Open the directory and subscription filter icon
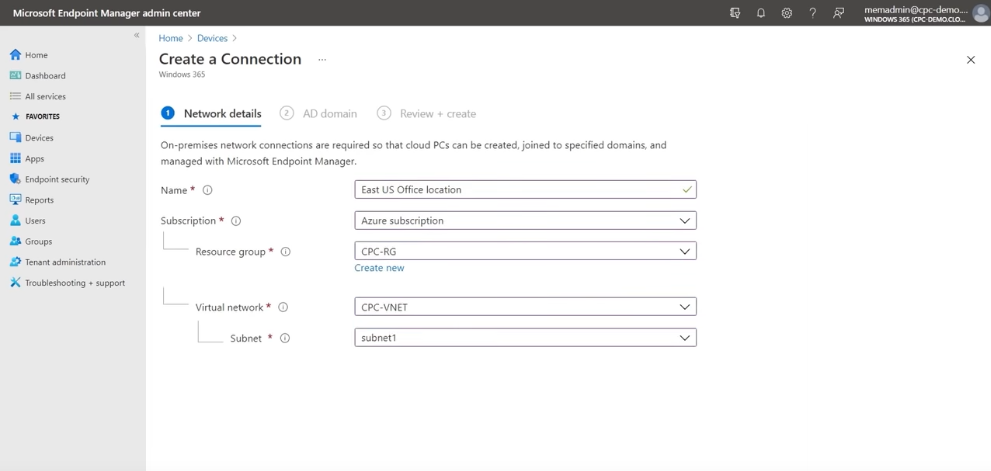Viewport: 991px width, 471px height. click(734, 13)
